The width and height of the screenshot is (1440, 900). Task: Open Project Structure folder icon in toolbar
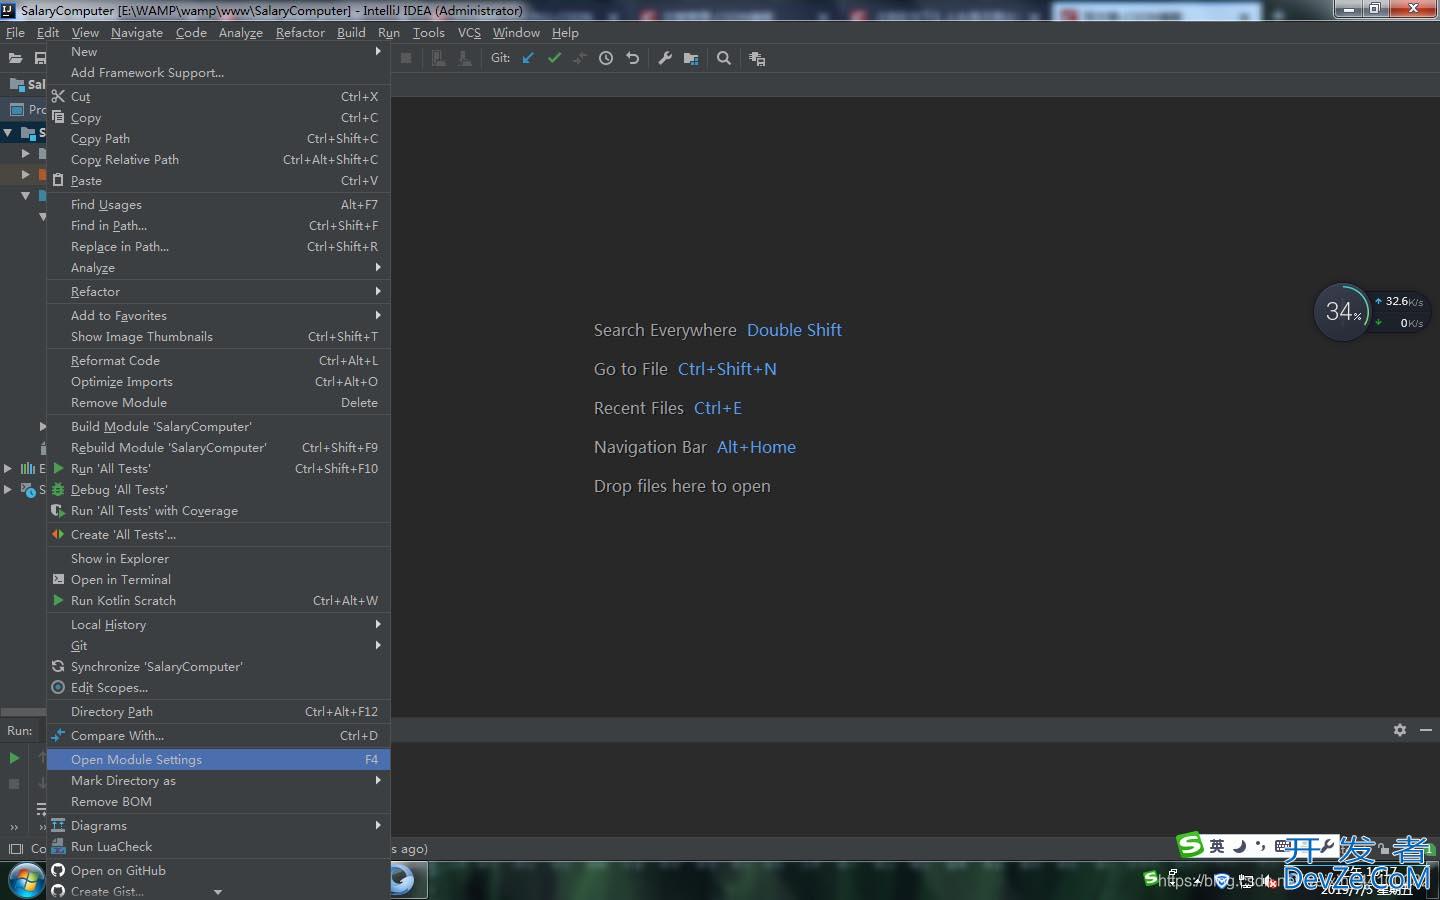point(691,58)
